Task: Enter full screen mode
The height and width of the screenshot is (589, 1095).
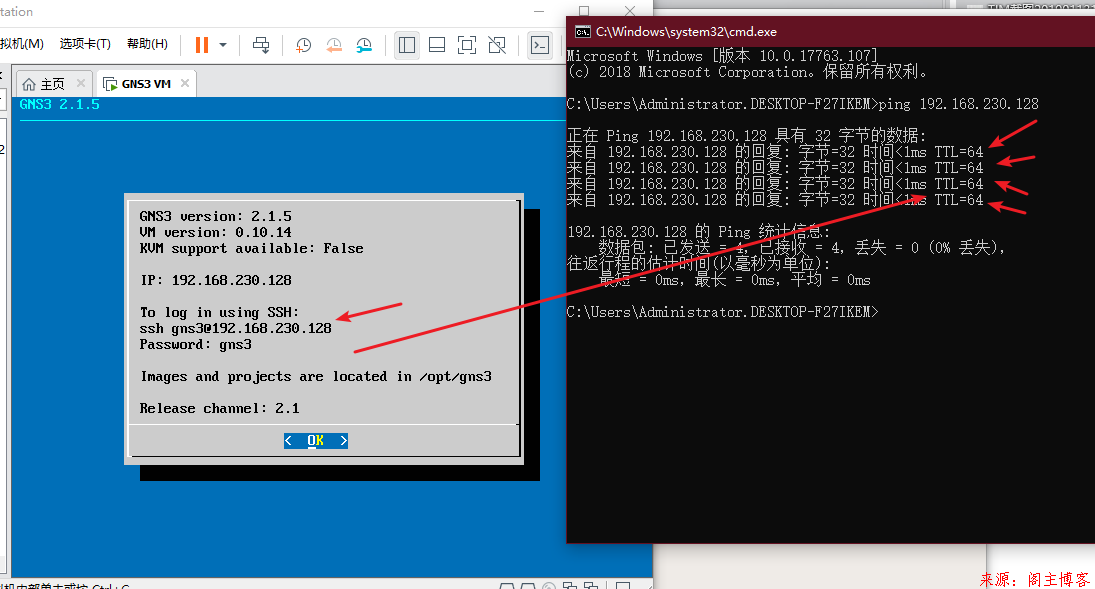Action: [467, 45]
